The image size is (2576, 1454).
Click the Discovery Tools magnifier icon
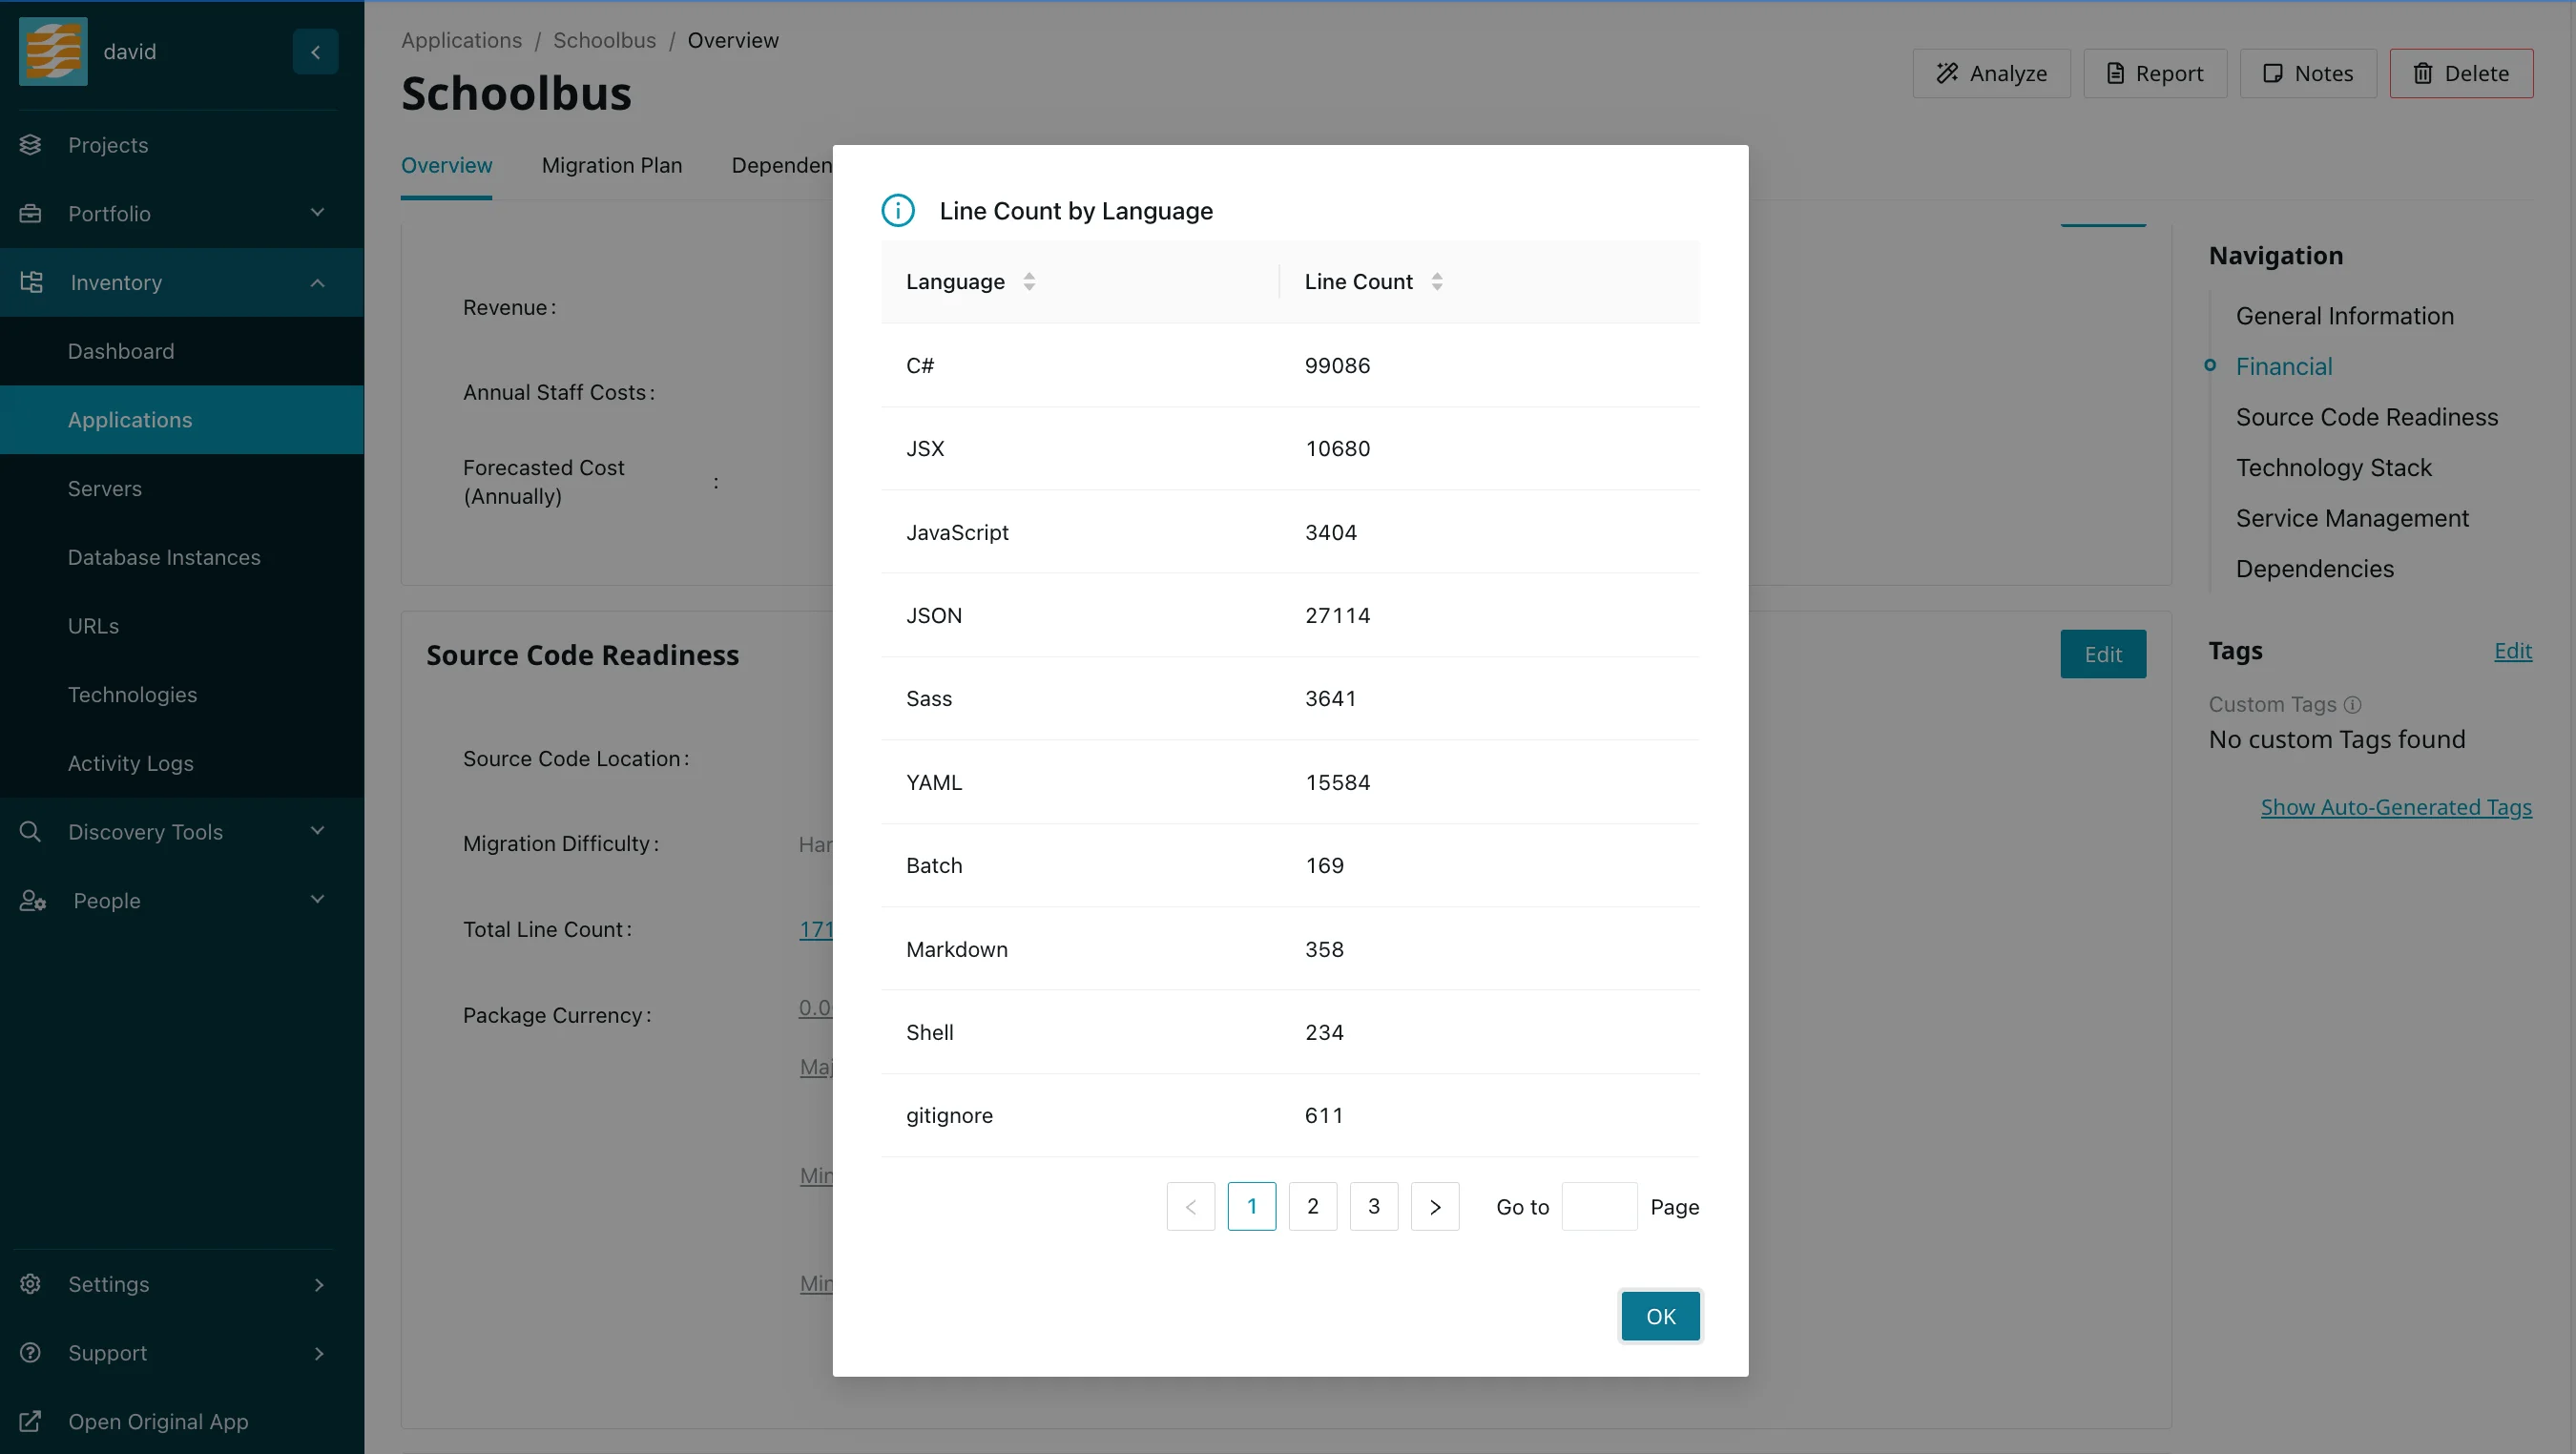tap(30, 832)
